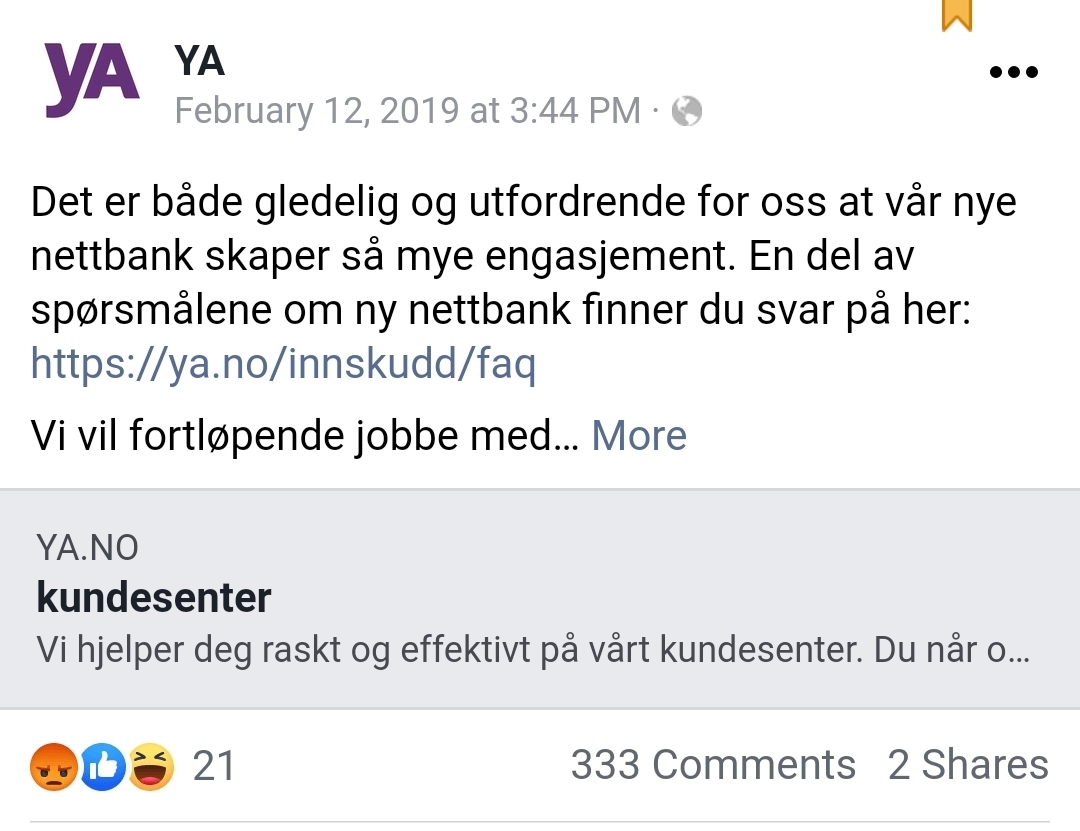Click the YA purple logo avatar

(x=92, y=79)
